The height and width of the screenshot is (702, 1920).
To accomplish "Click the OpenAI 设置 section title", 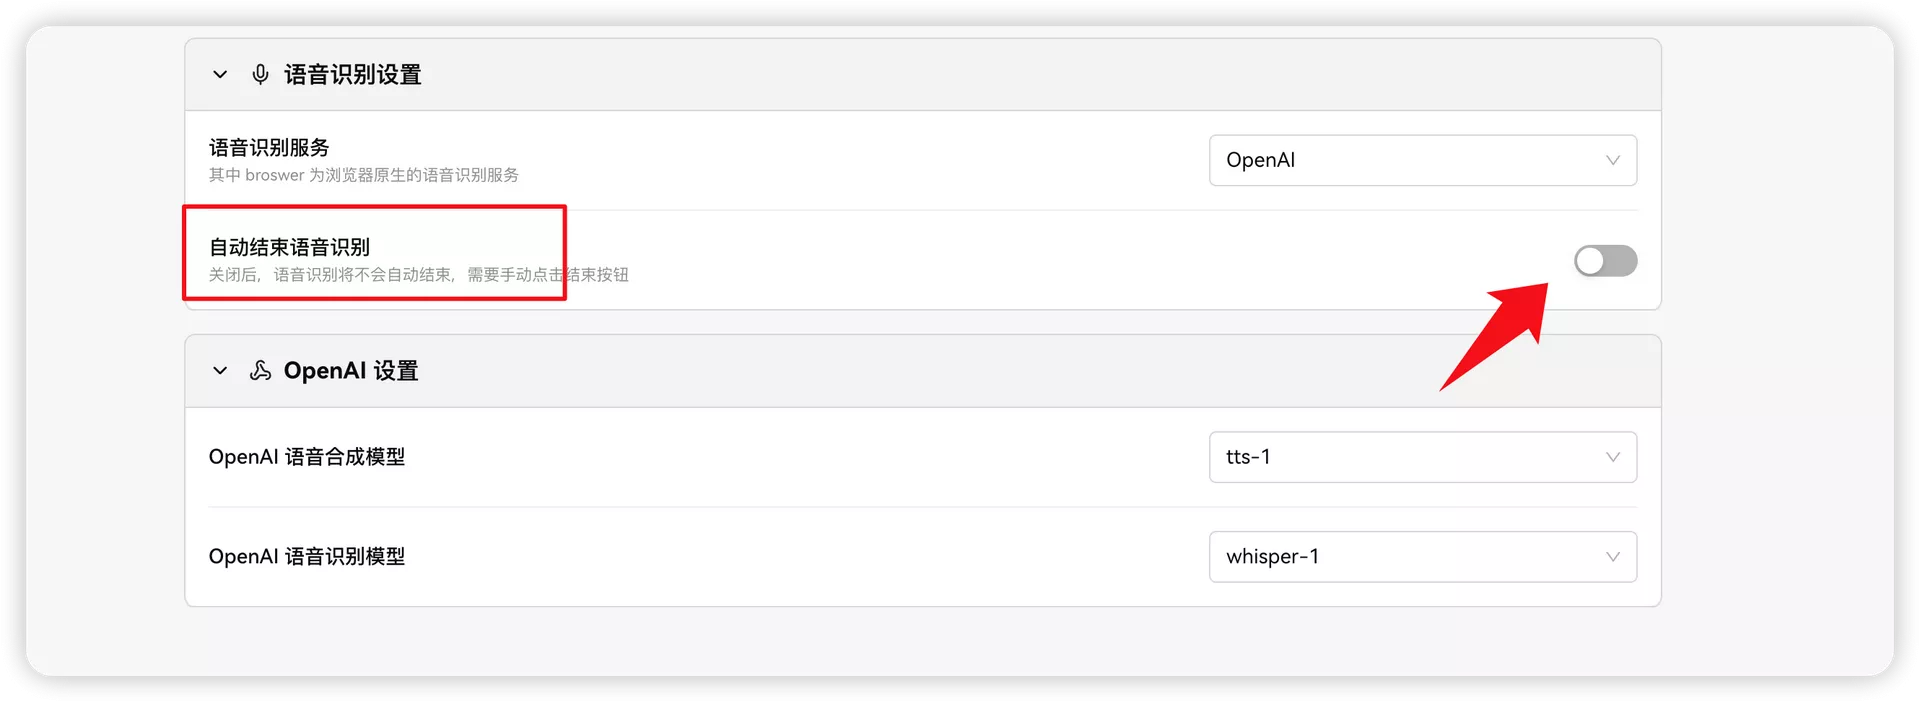I will click(350, 371).
